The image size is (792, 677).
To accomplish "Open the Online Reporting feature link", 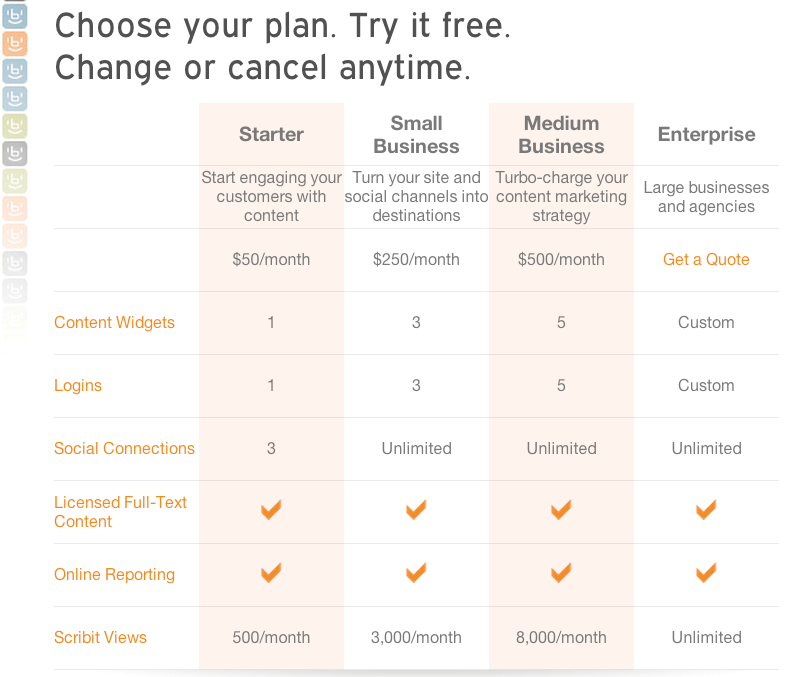I will pos(114,574).
